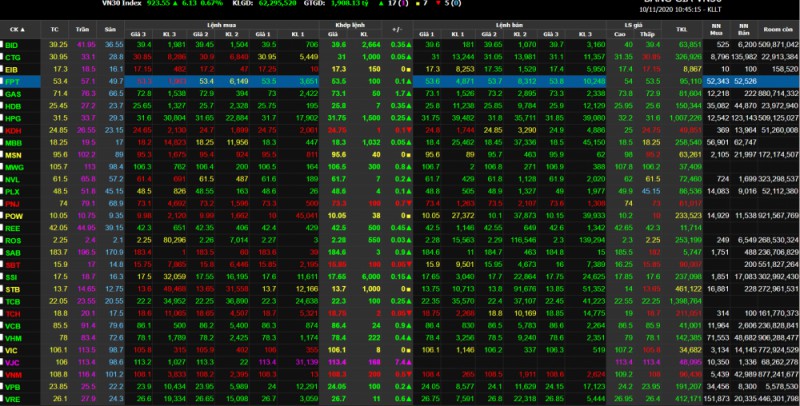Select the highlighted FPT row matched price
The width and height of the screenshot is (800, 406).
[341, 80]
